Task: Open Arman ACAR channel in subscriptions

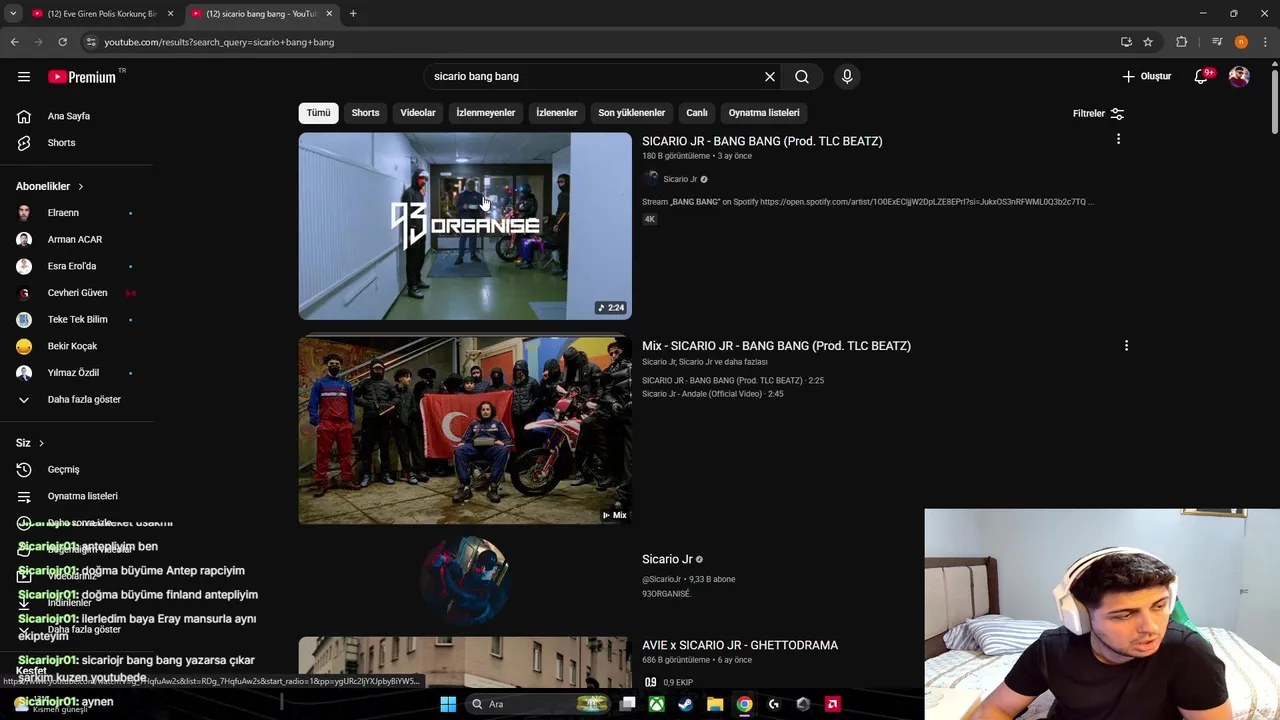Action: tap(75, 239)
